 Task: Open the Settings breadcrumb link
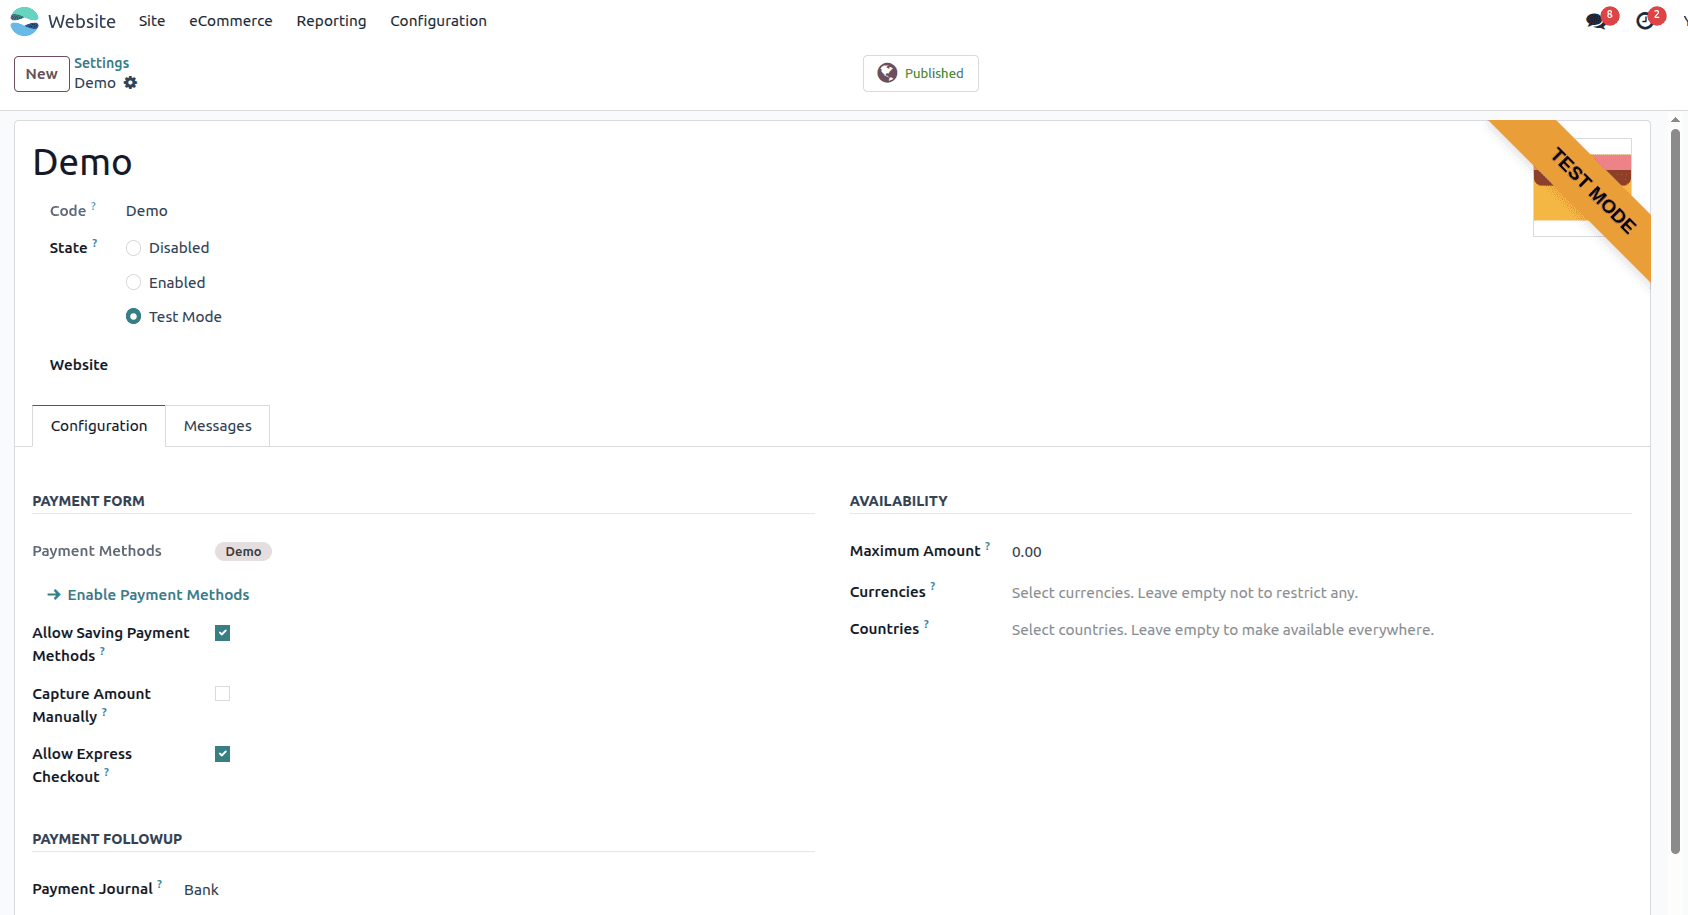101,62
